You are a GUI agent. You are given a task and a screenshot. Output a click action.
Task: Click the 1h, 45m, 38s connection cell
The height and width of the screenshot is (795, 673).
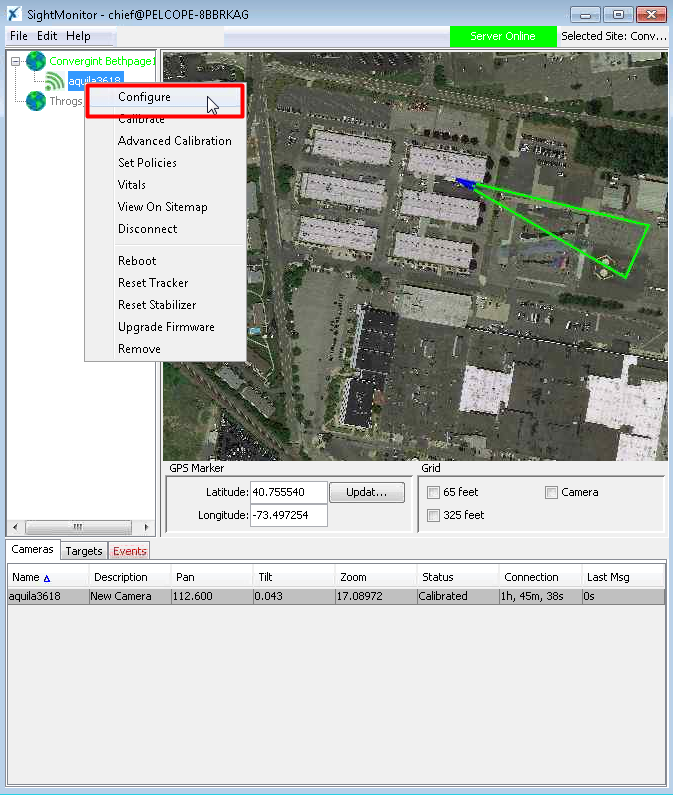(540, 596)
